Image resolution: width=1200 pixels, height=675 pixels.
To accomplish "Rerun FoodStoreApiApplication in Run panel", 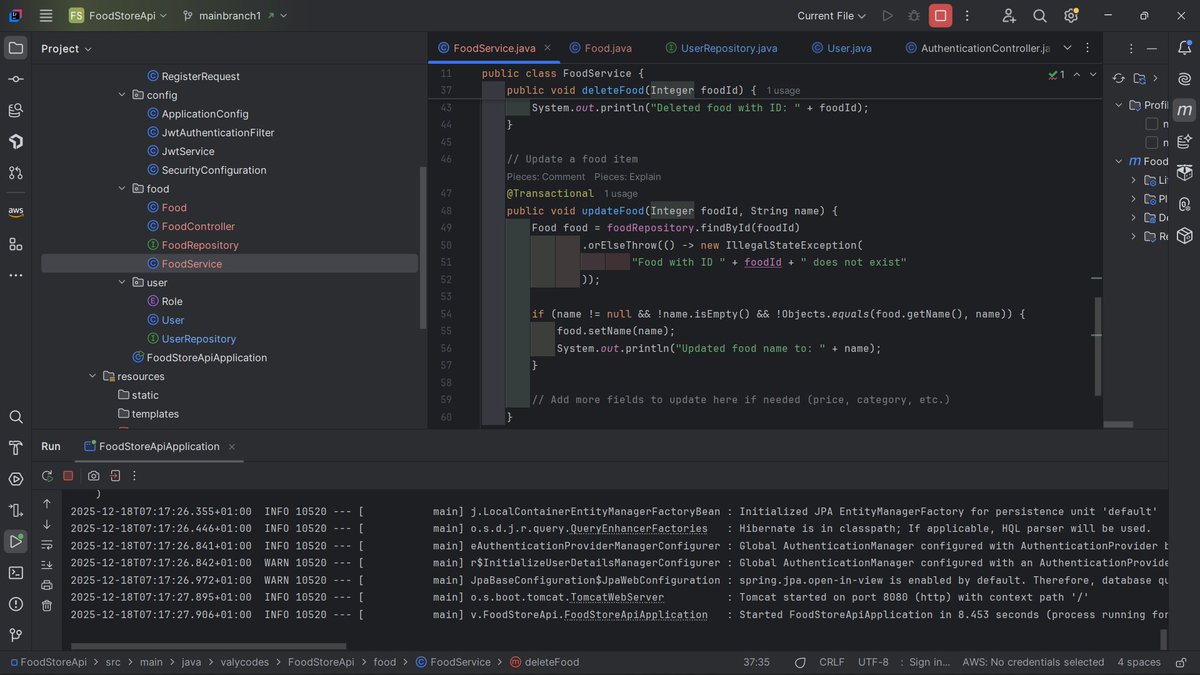I will 47,476.
